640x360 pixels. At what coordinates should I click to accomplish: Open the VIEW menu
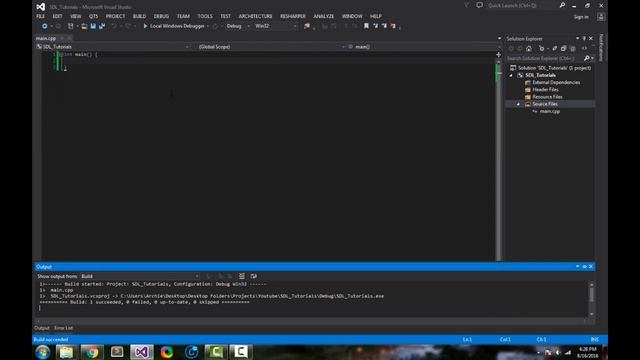[76, 16]
